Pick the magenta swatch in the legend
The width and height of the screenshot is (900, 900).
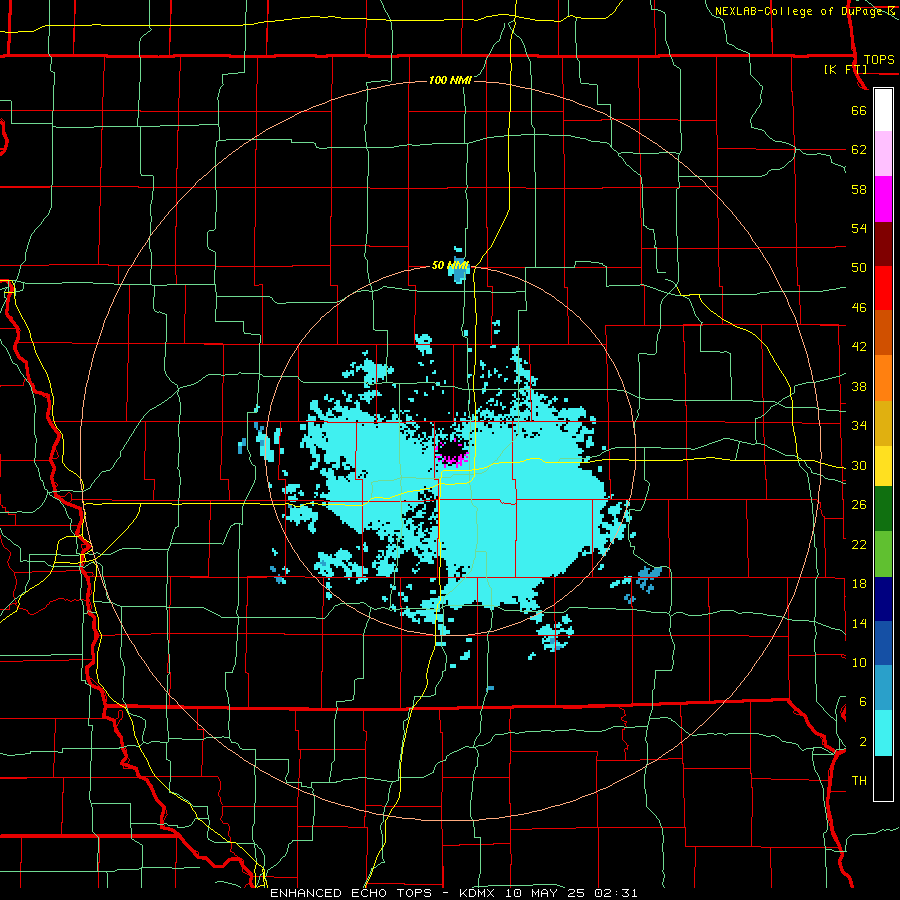883,199
